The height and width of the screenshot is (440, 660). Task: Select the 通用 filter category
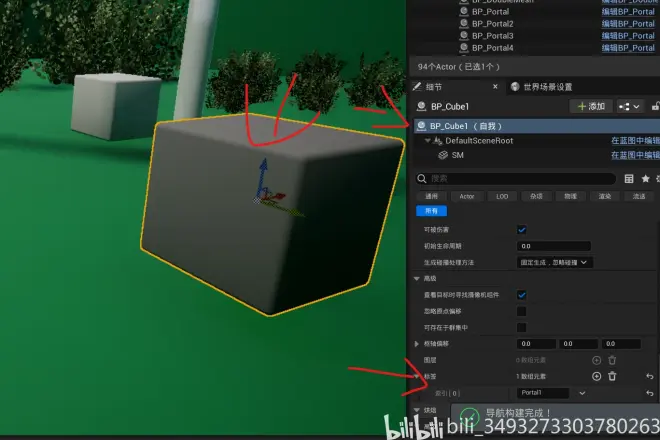point(431,196)
